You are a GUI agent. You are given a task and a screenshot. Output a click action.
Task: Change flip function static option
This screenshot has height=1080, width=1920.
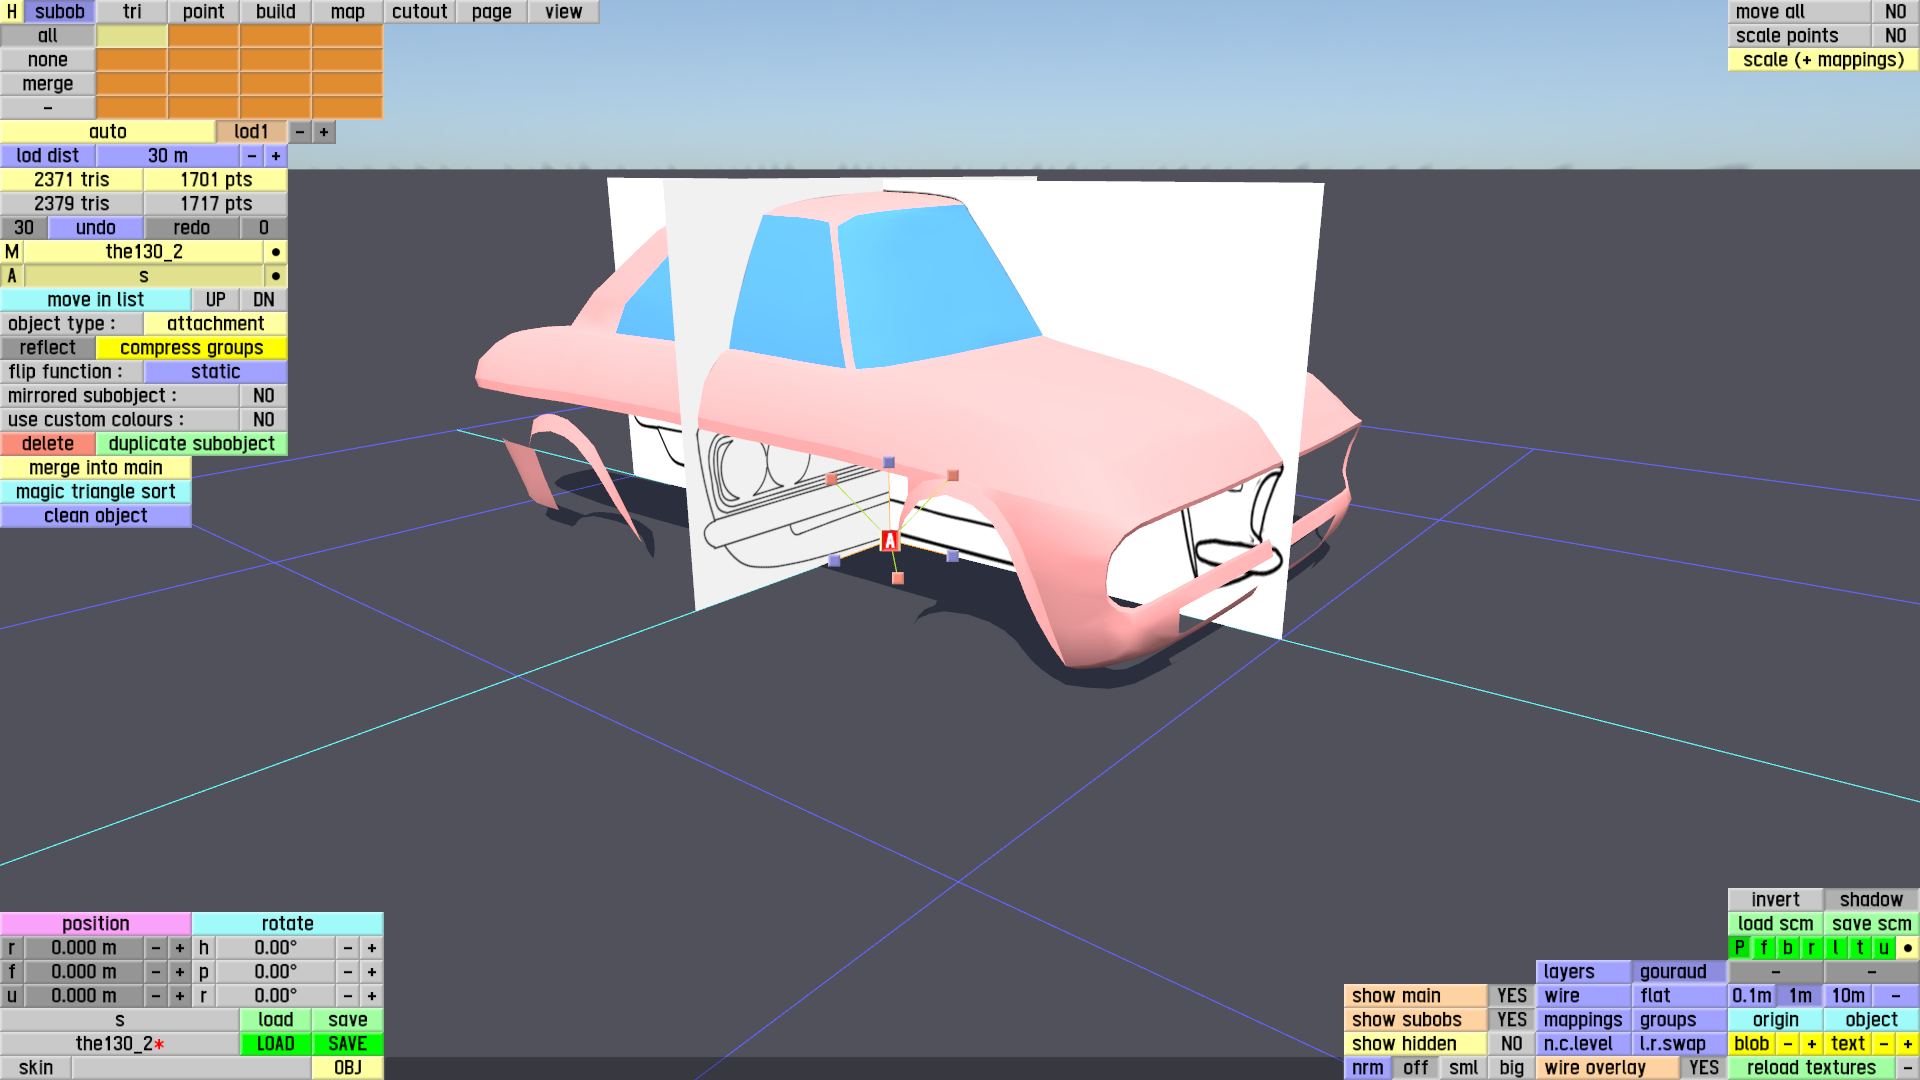[x=215, y=372]
